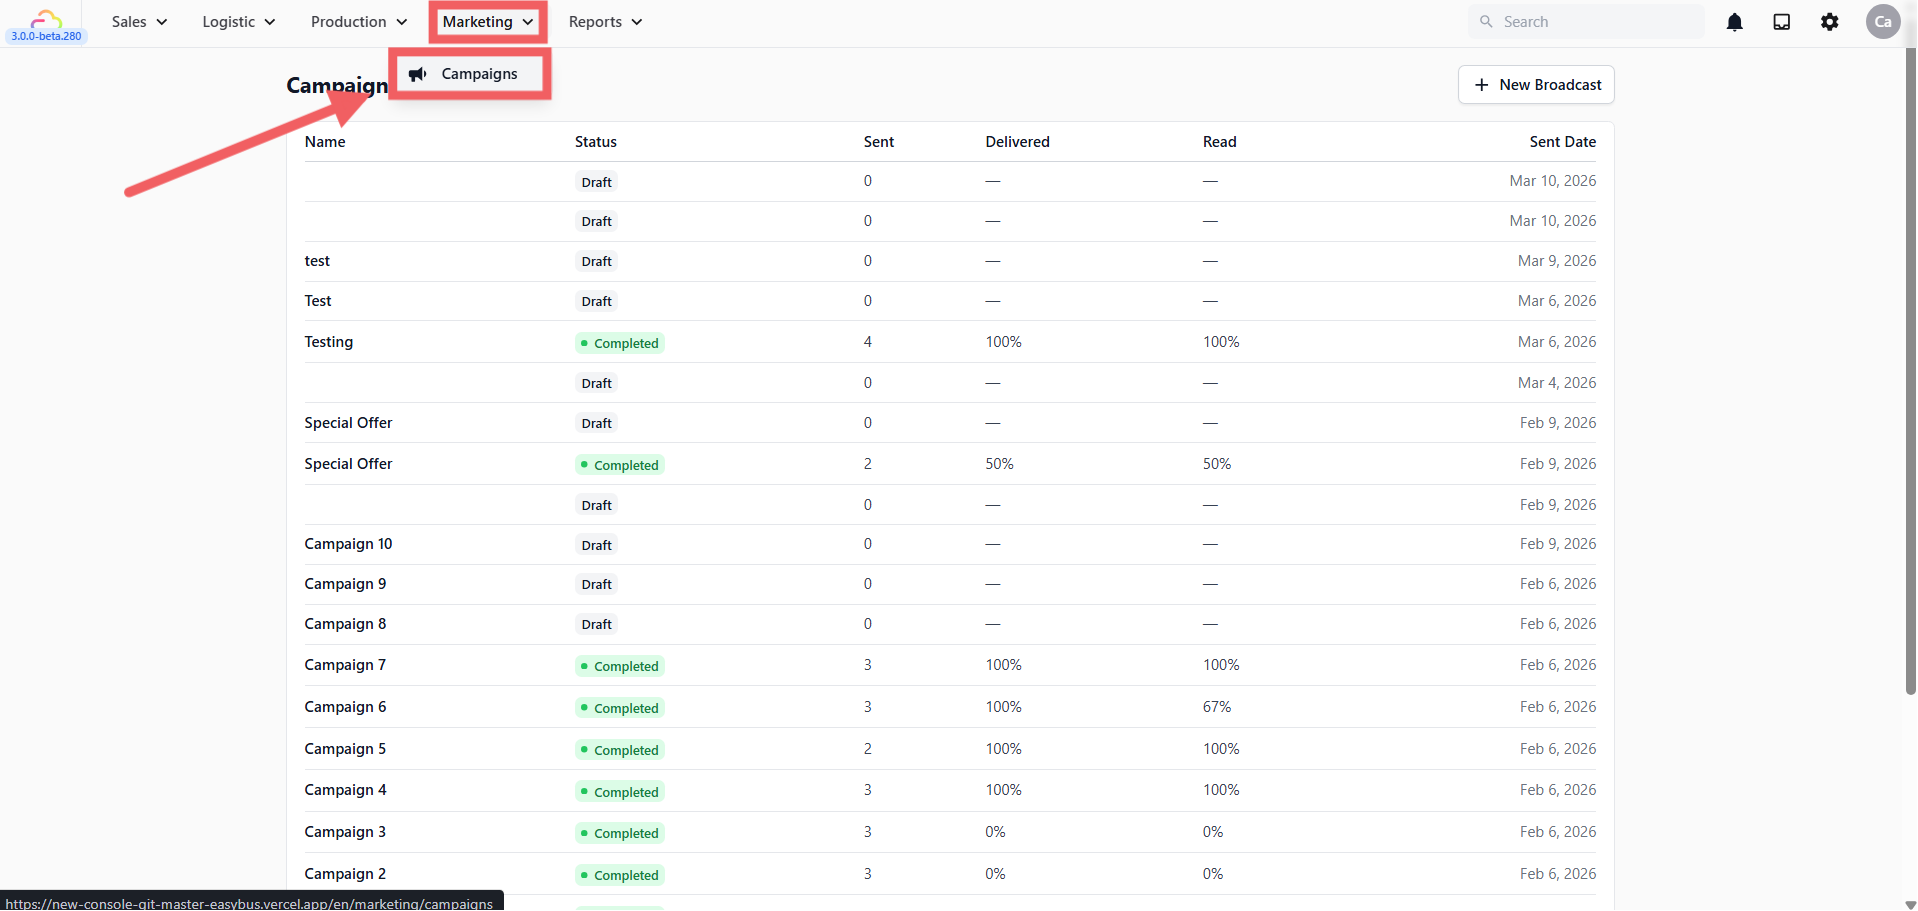Viewport: 1918px width, 911px height.
Task: Click the app logo icon
Action: (x=46, y=18)
